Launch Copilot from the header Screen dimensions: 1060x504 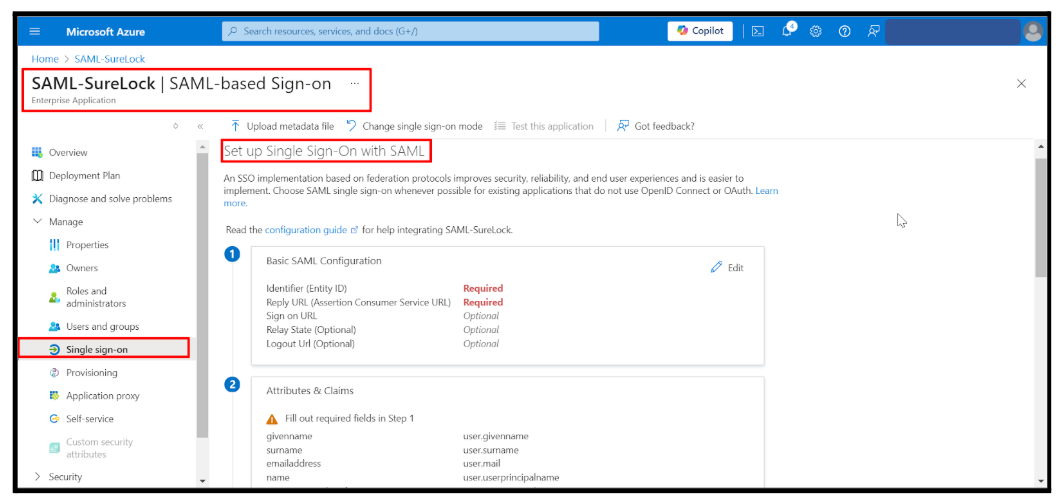[x=700, y=31]
